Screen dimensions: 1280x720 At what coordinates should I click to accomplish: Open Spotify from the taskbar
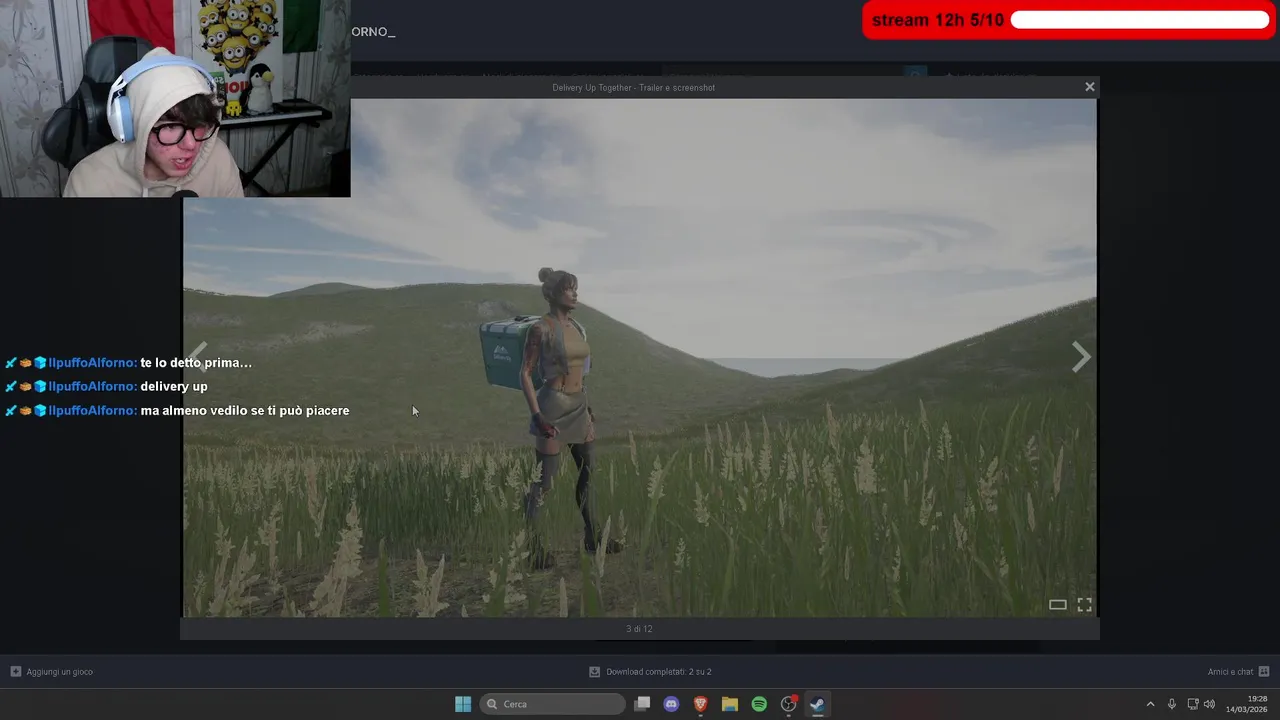[759, 704]
